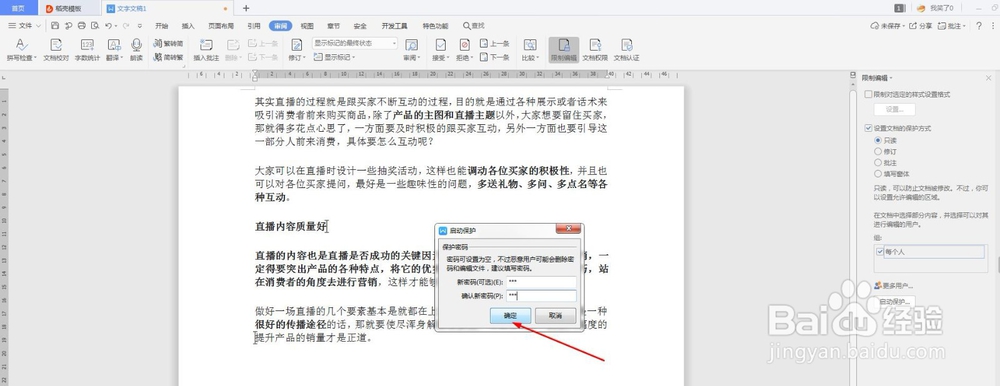1000x386 pixels.
Task: Click the print preview icon
Action: (95, 26)
